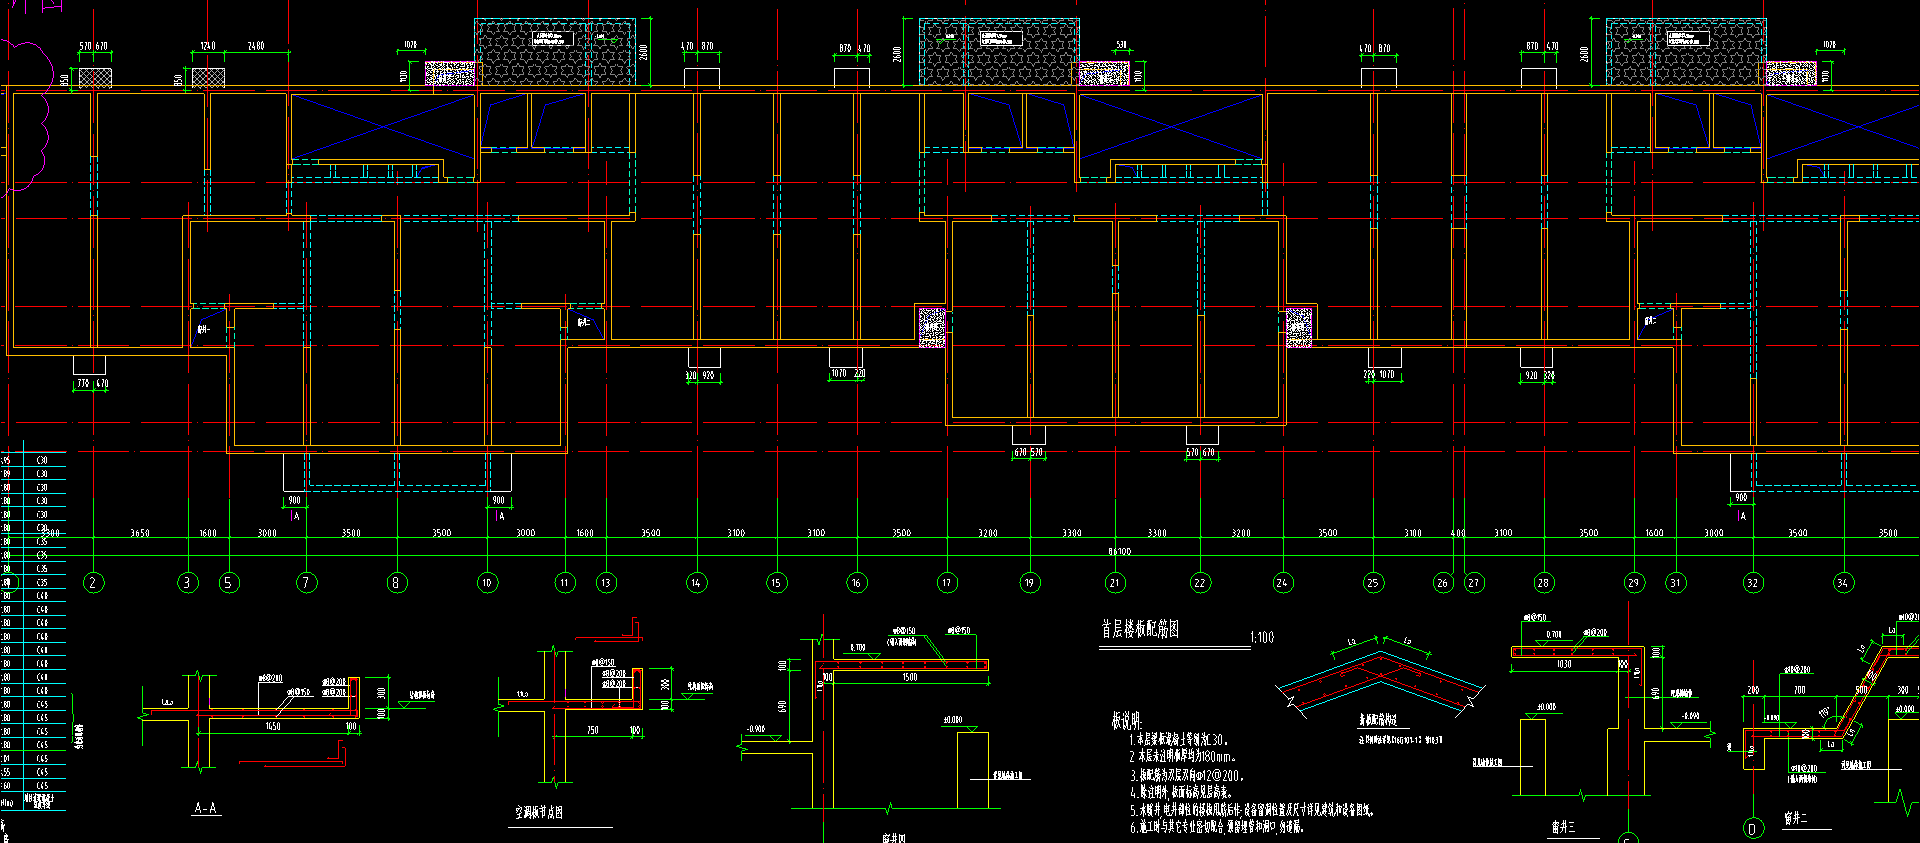Click note line 4 in slab notes
The height and width of the screenshot is (843, 1920).
[x=1180, y=792]
